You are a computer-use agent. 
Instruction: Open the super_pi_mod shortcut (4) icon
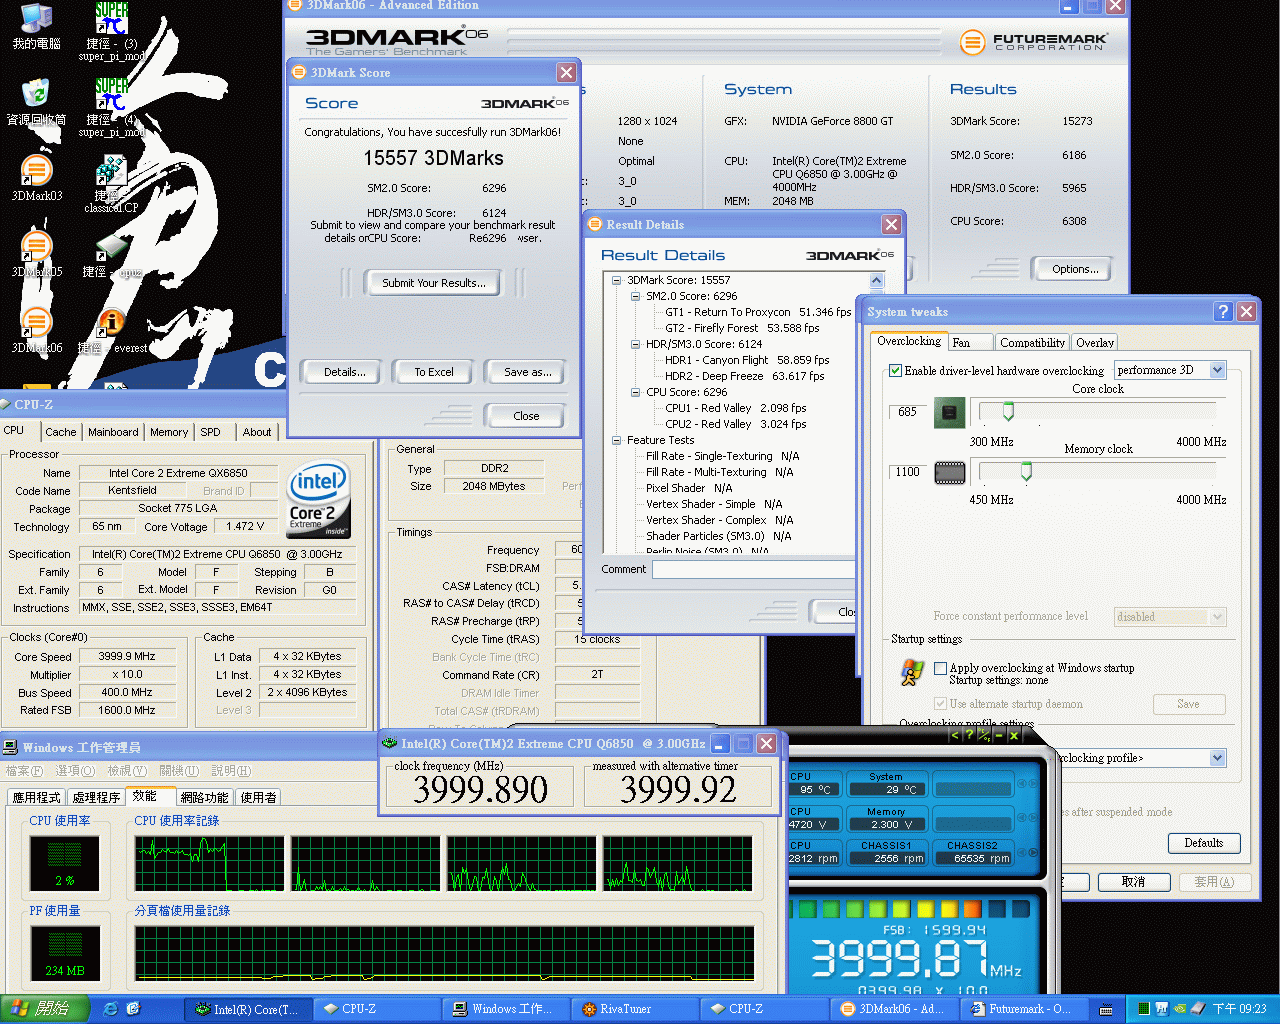[111, 106]
